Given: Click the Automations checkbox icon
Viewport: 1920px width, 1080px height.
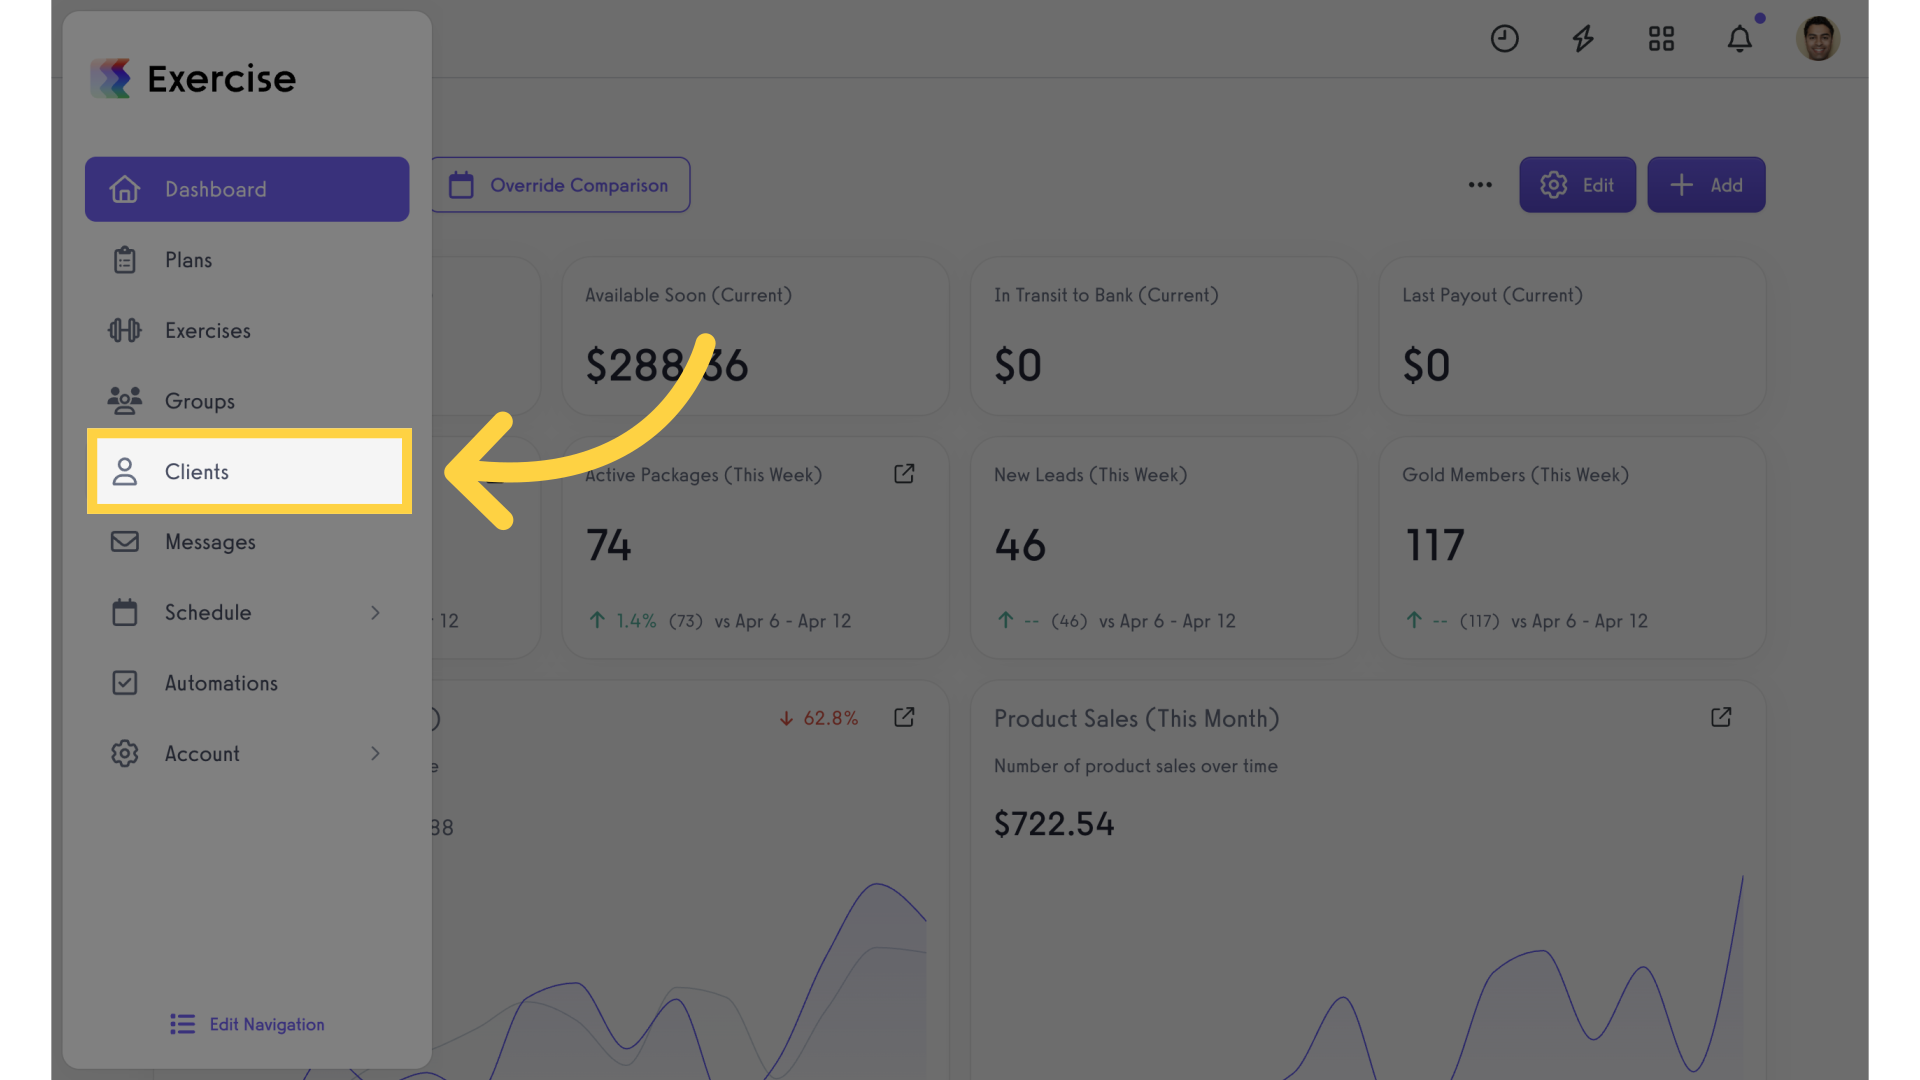Looking at the screenshot, I should [x=125, y=683].
